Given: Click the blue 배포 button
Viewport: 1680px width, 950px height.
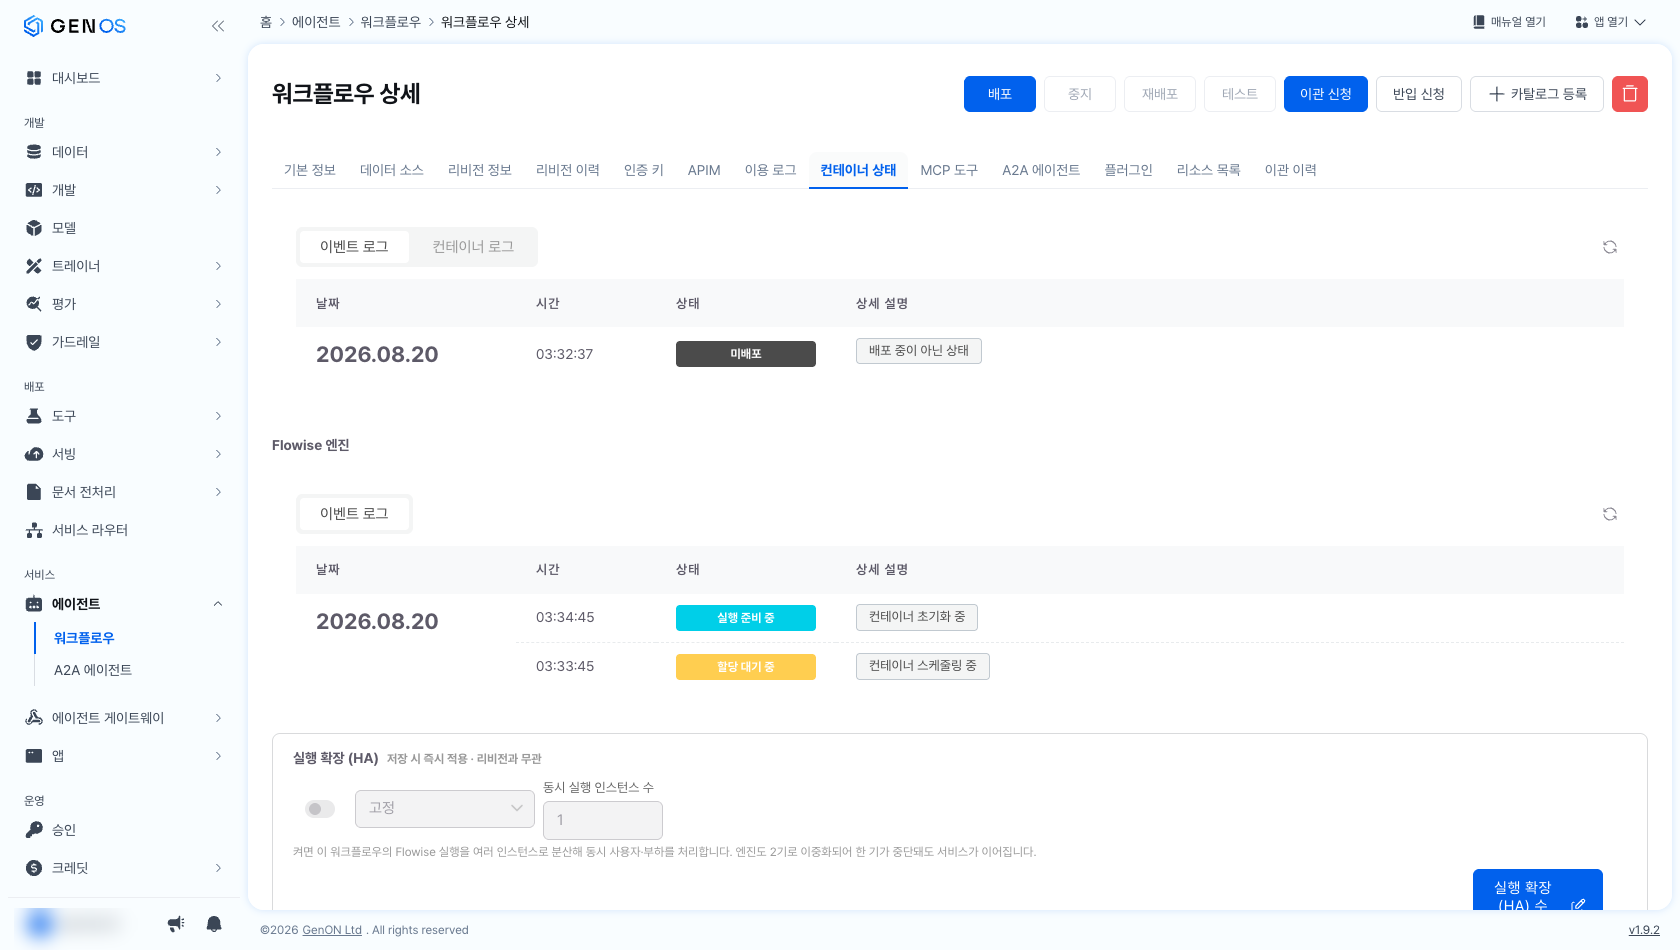Looking at the screenshot, I should point(1000,94).
